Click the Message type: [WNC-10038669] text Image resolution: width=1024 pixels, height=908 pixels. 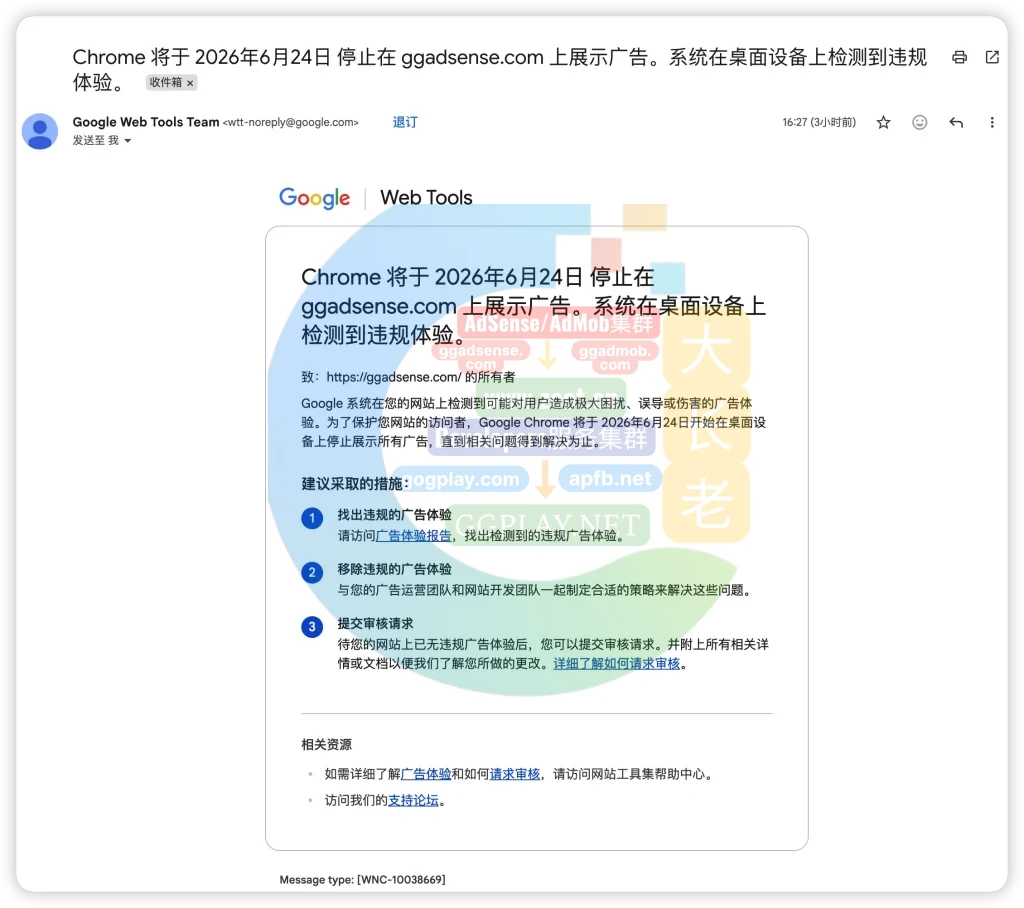coord(362,879)
